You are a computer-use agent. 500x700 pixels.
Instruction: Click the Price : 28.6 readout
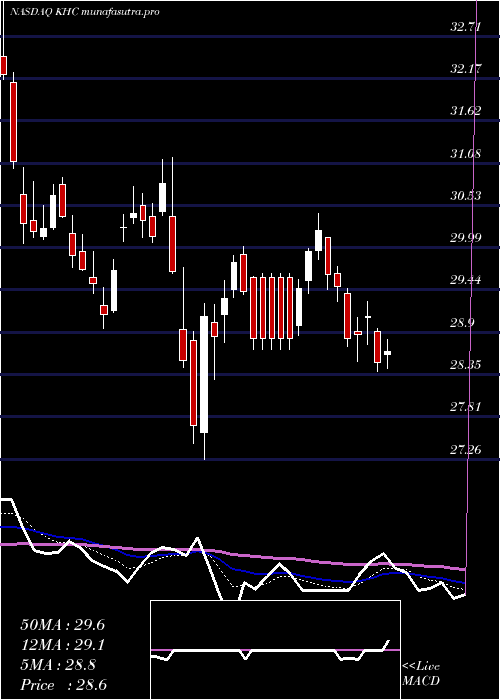tap(63, 685)
